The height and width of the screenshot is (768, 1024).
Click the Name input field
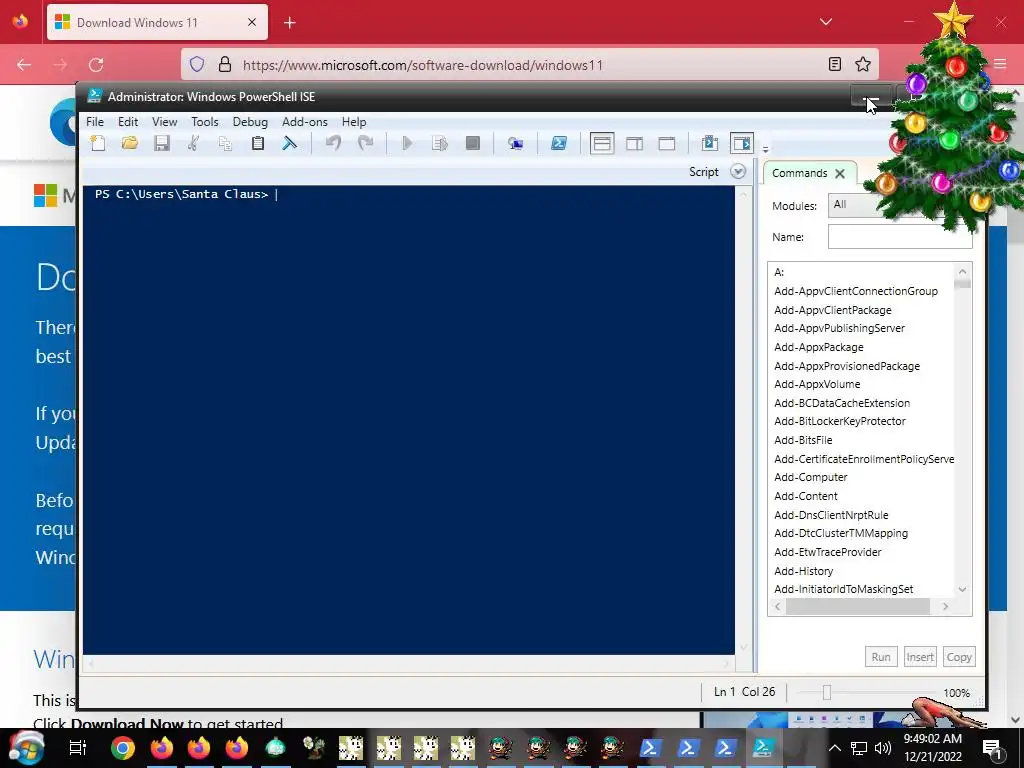click(x=900, y=236)
